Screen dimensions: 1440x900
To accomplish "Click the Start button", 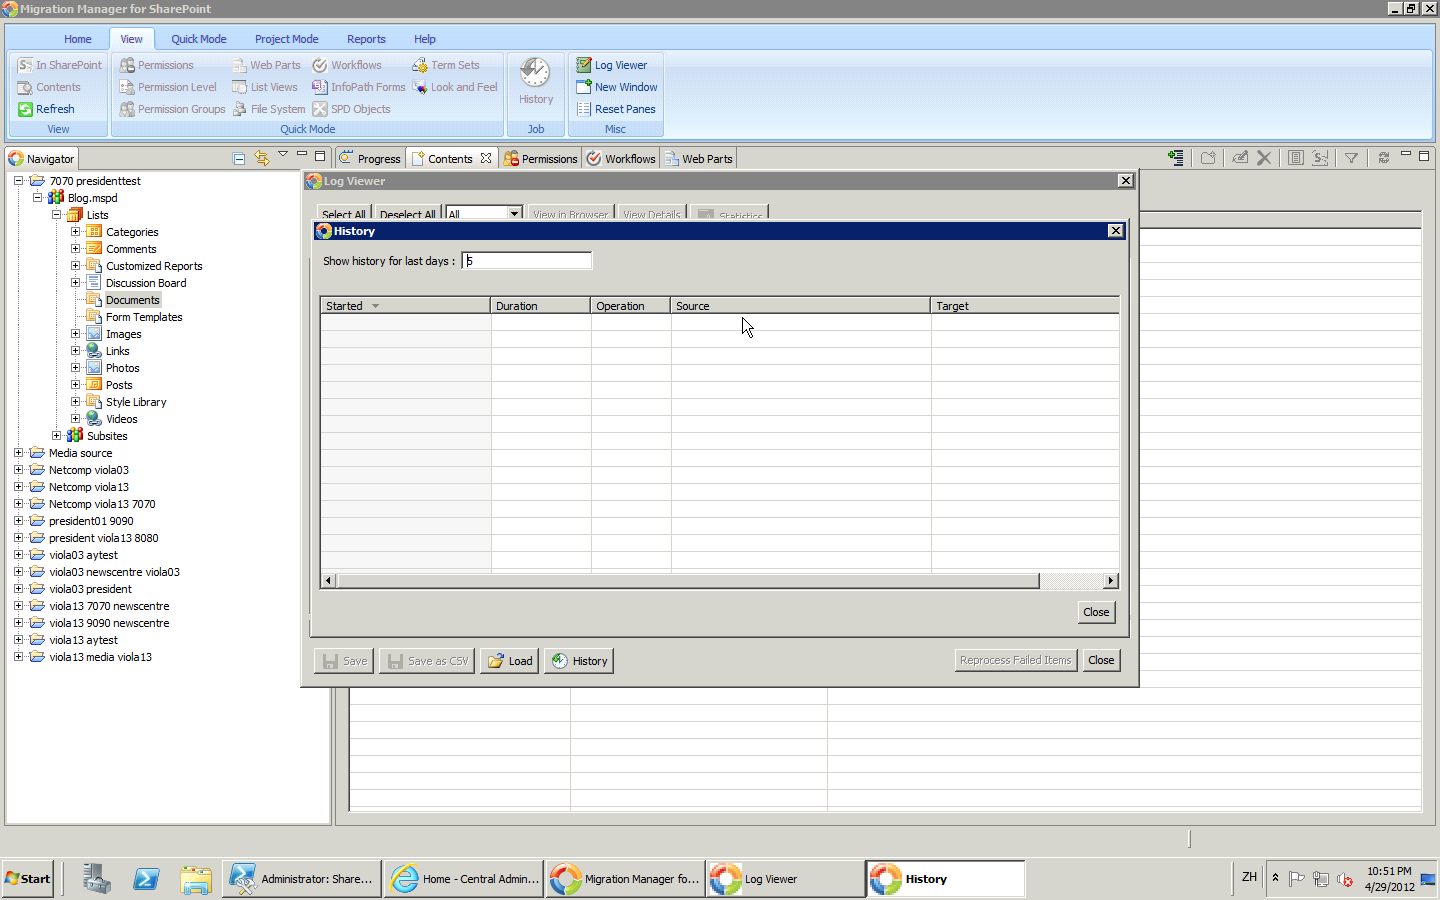I will tap(28, 879).
